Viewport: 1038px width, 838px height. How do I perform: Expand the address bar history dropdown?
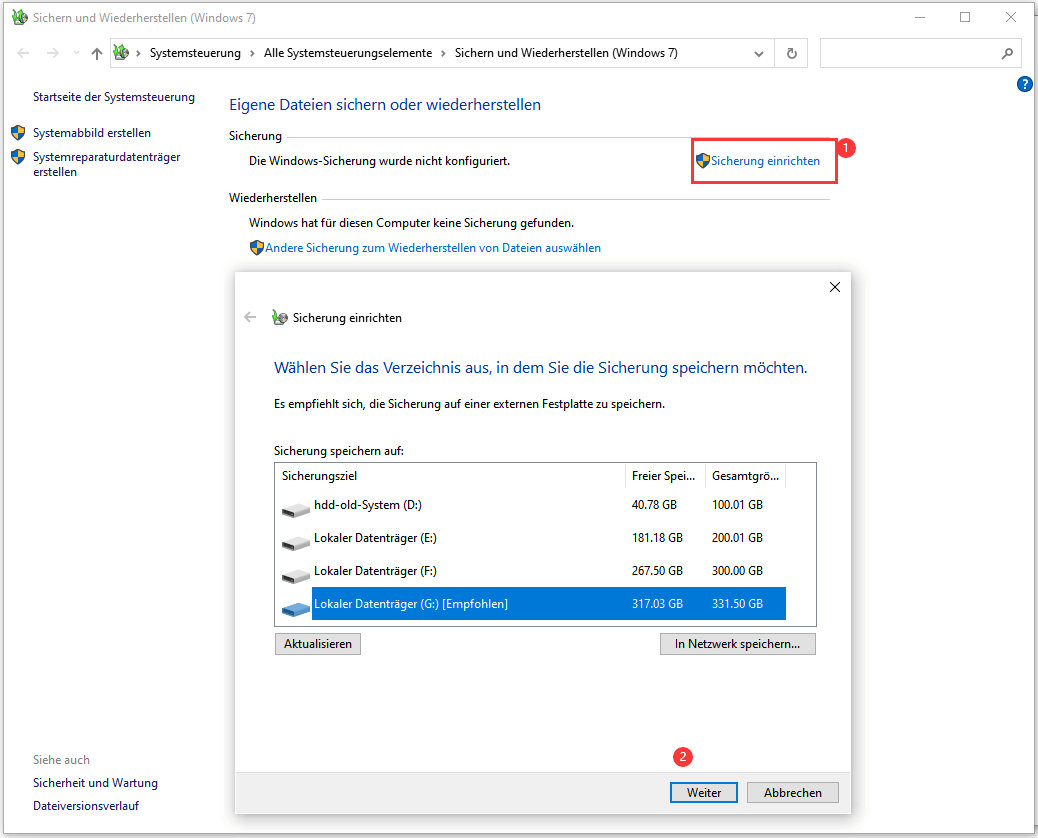[x=759, y=54]
